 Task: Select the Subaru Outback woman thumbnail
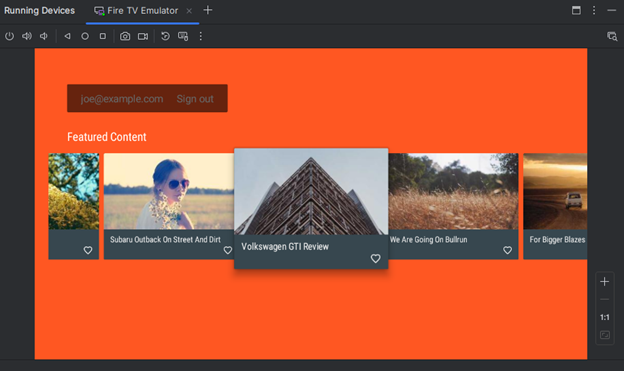[x=169, y=191]
